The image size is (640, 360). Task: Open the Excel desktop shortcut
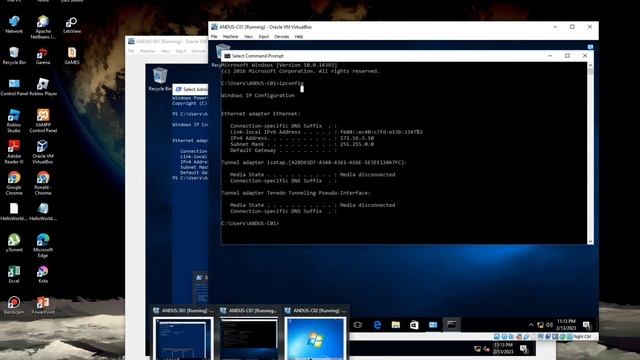[x=14, y=274]
